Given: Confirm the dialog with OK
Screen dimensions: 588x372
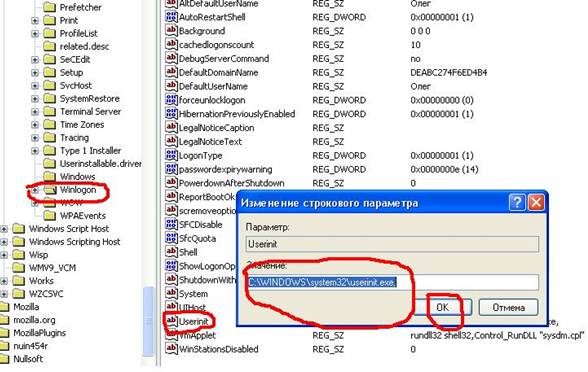Looking at the screenshot, I should tap(442, 307).
